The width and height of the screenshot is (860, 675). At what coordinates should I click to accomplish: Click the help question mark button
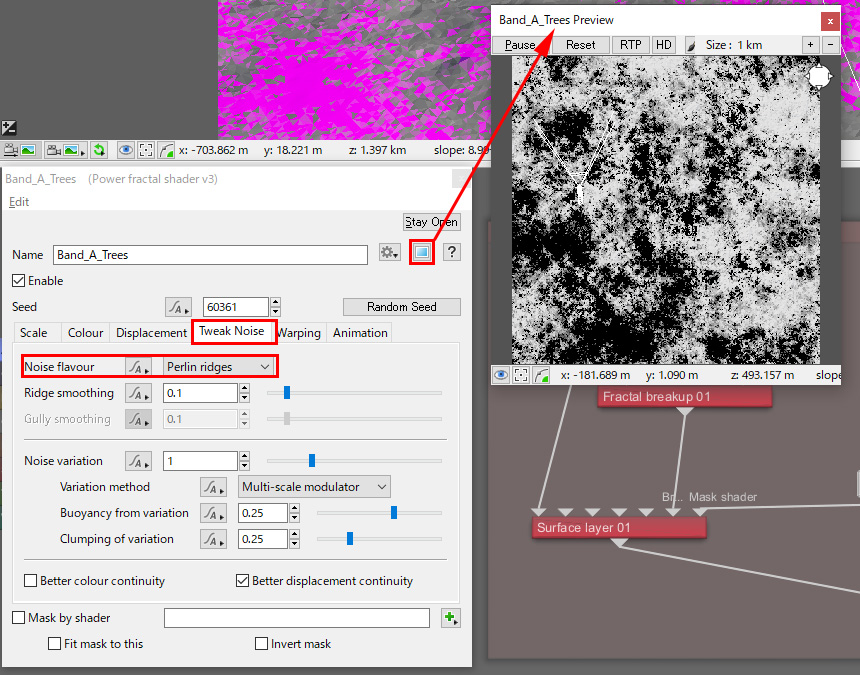[451, 254]
